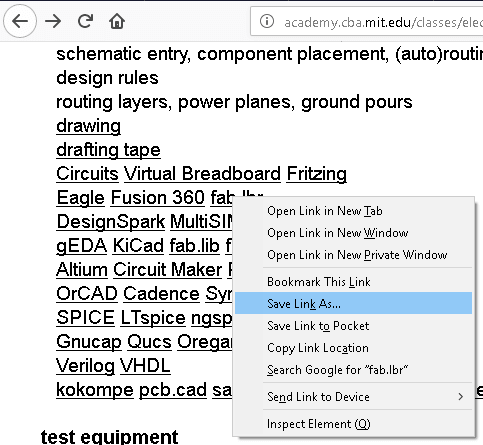Choose Save Link As... from context menu
The height and width of the screenshot is (445, 483).
[x=353, y=303]
